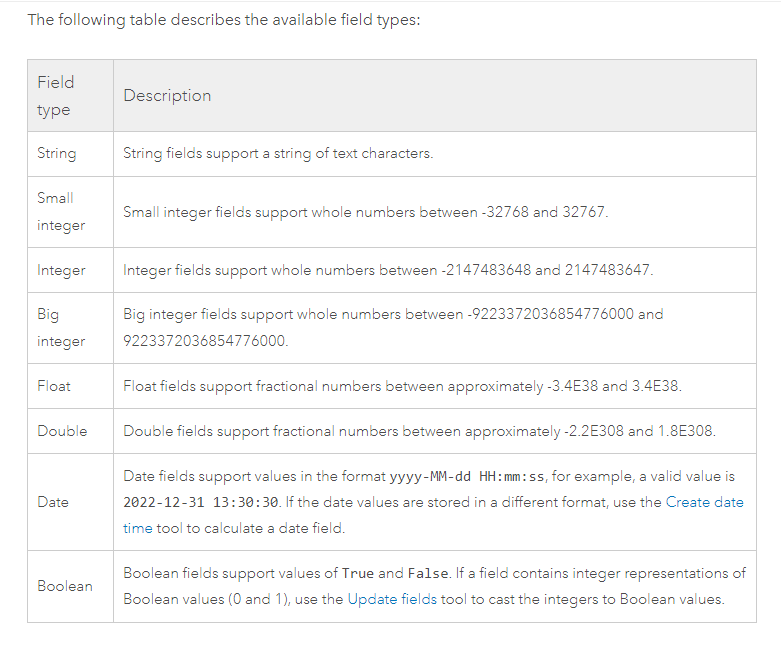Click the description mentioning -32768 and 32767
781x648 pixels.
point(365,212)
